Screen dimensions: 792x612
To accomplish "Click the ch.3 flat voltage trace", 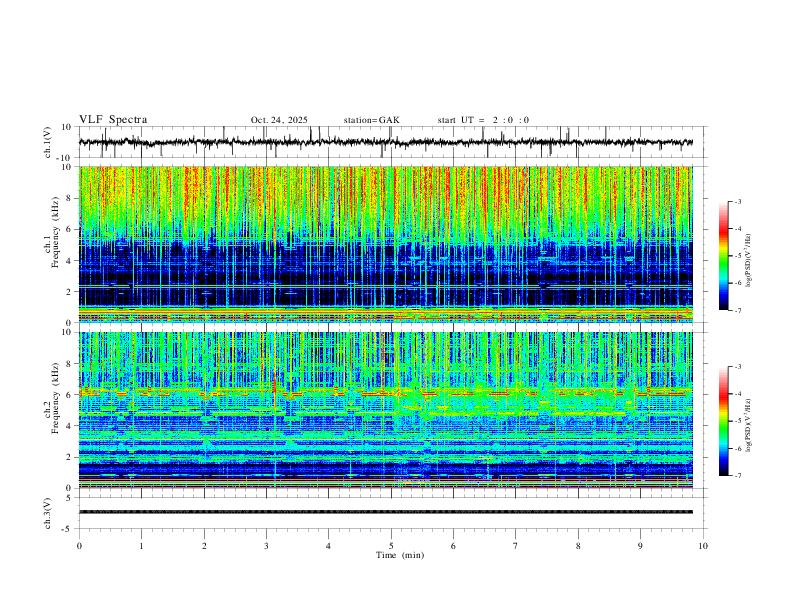I will [386, 512].
